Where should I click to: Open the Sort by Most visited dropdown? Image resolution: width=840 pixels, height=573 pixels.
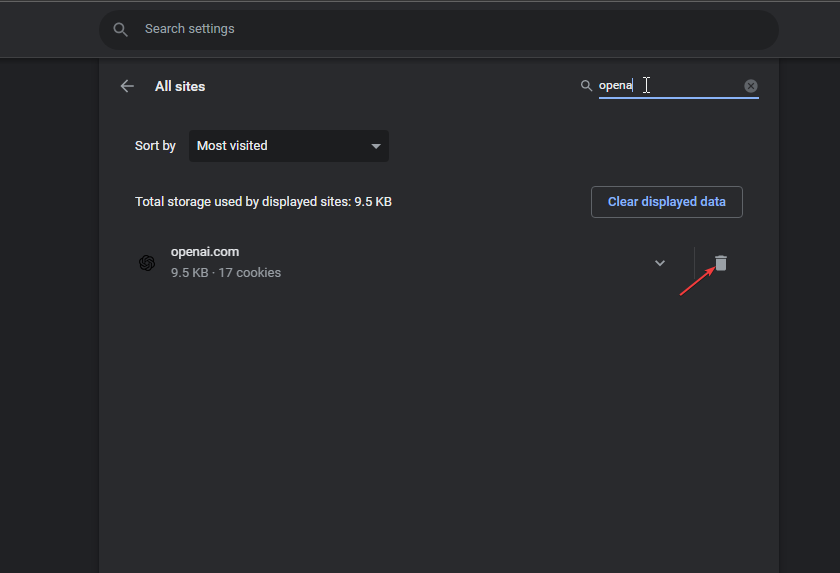coord(289,146)
